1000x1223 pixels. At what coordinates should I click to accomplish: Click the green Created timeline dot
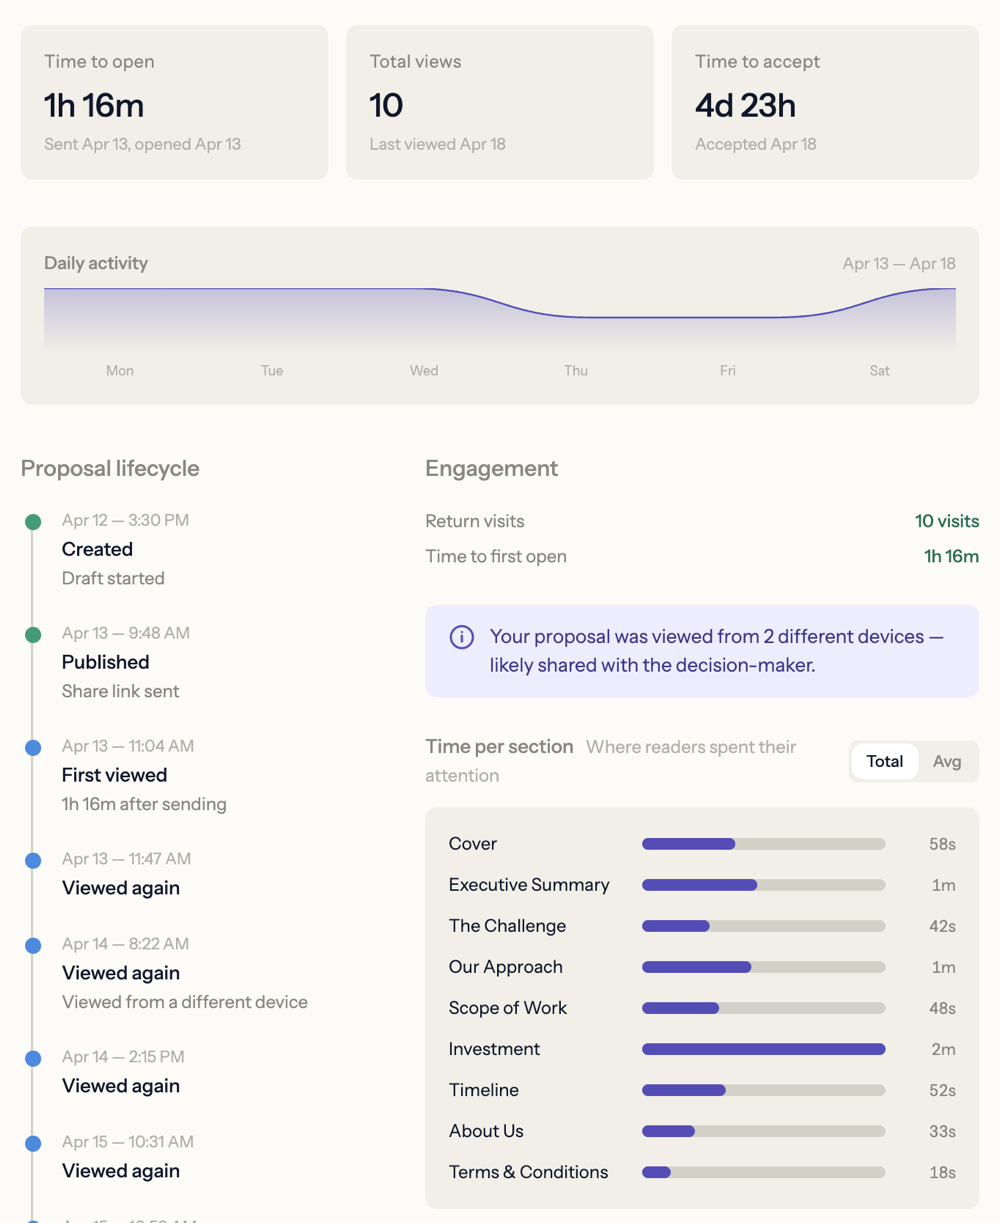(33, 521)
